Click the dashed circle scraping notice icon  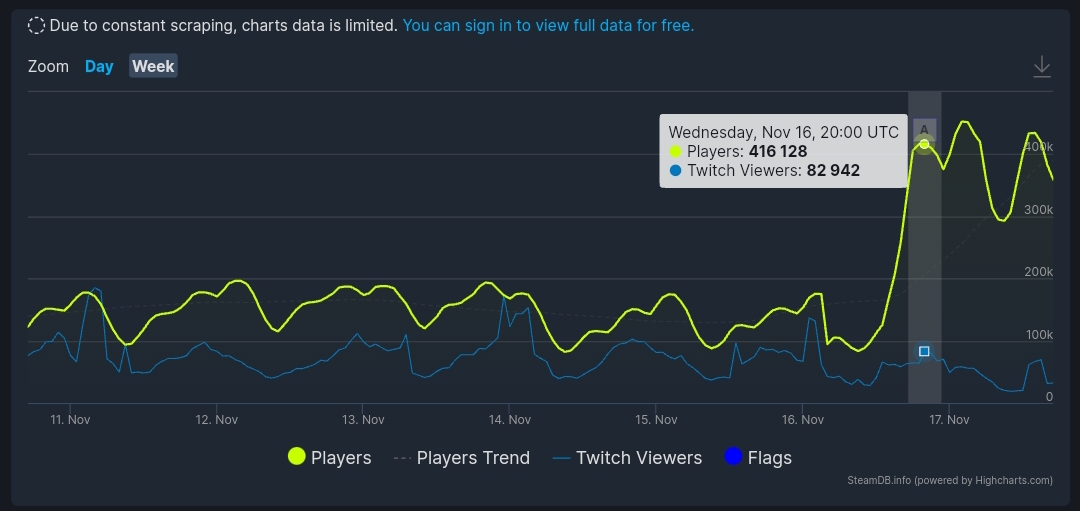click(37, 25)
